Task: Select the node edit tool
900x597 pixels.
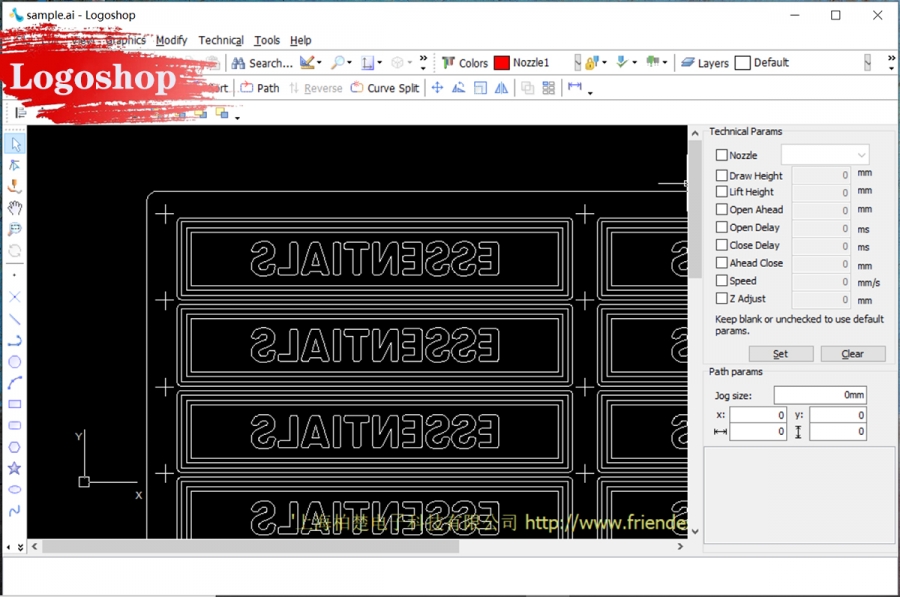Action: [15, 165]
